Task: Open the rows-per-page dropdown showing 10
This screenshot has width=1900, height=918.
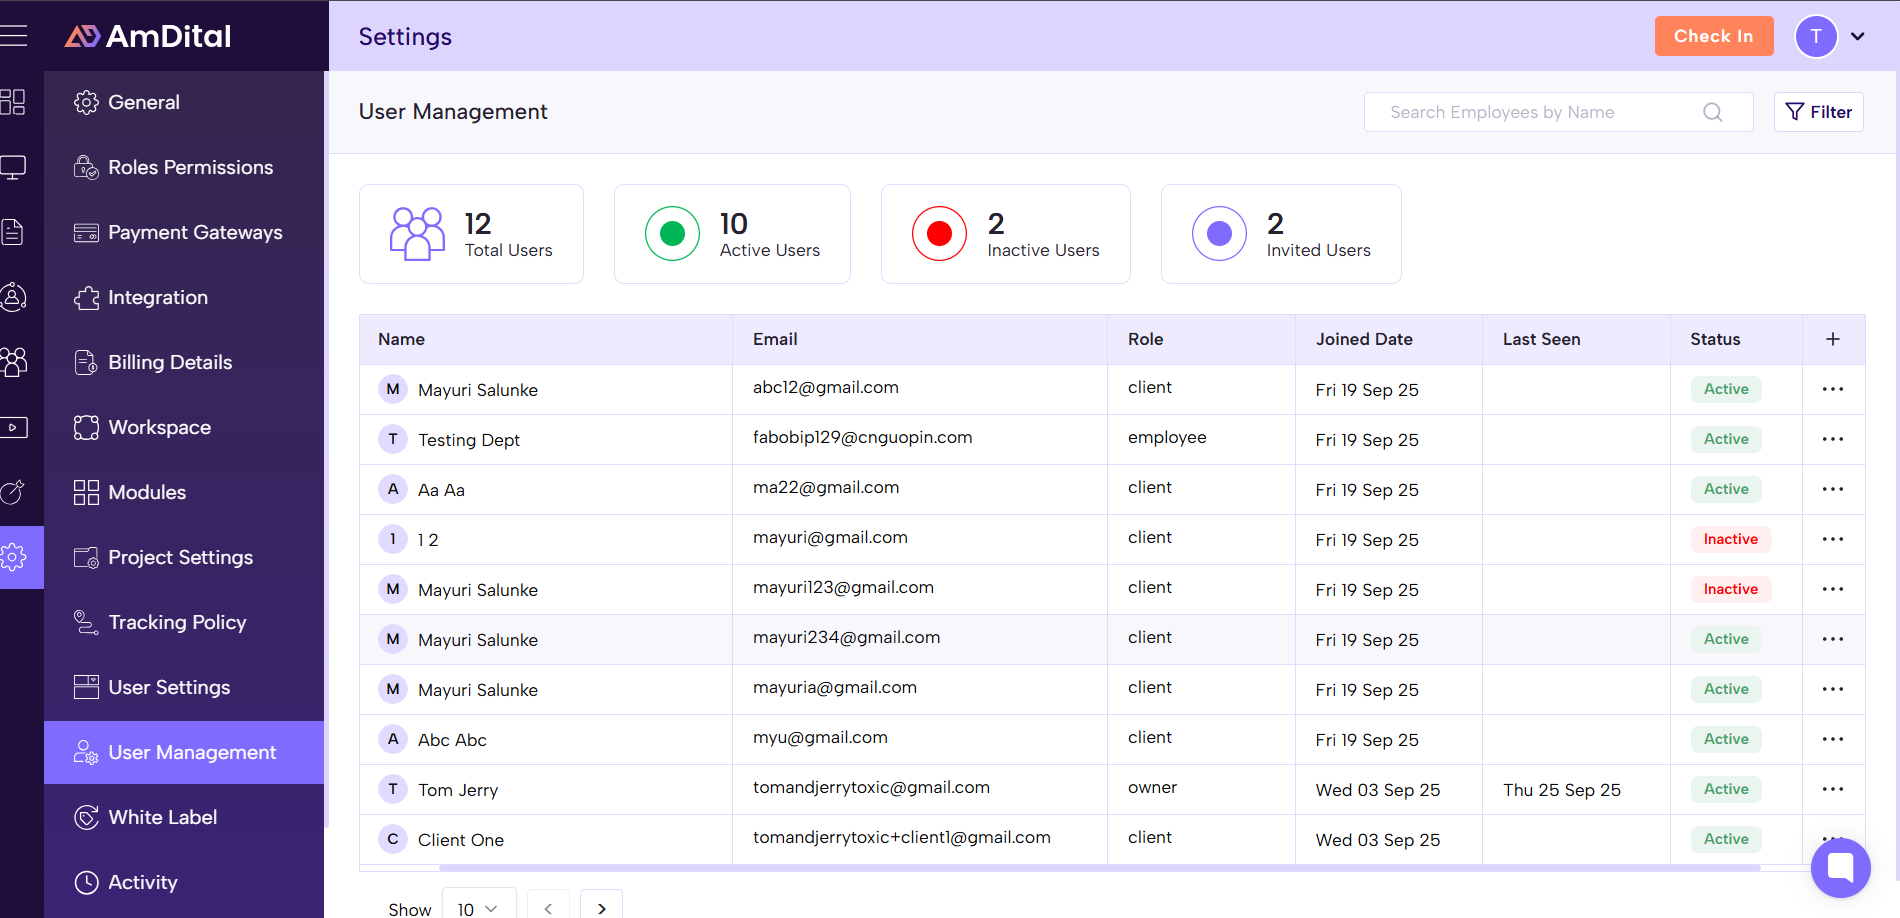Action: [x=478, y=908]
